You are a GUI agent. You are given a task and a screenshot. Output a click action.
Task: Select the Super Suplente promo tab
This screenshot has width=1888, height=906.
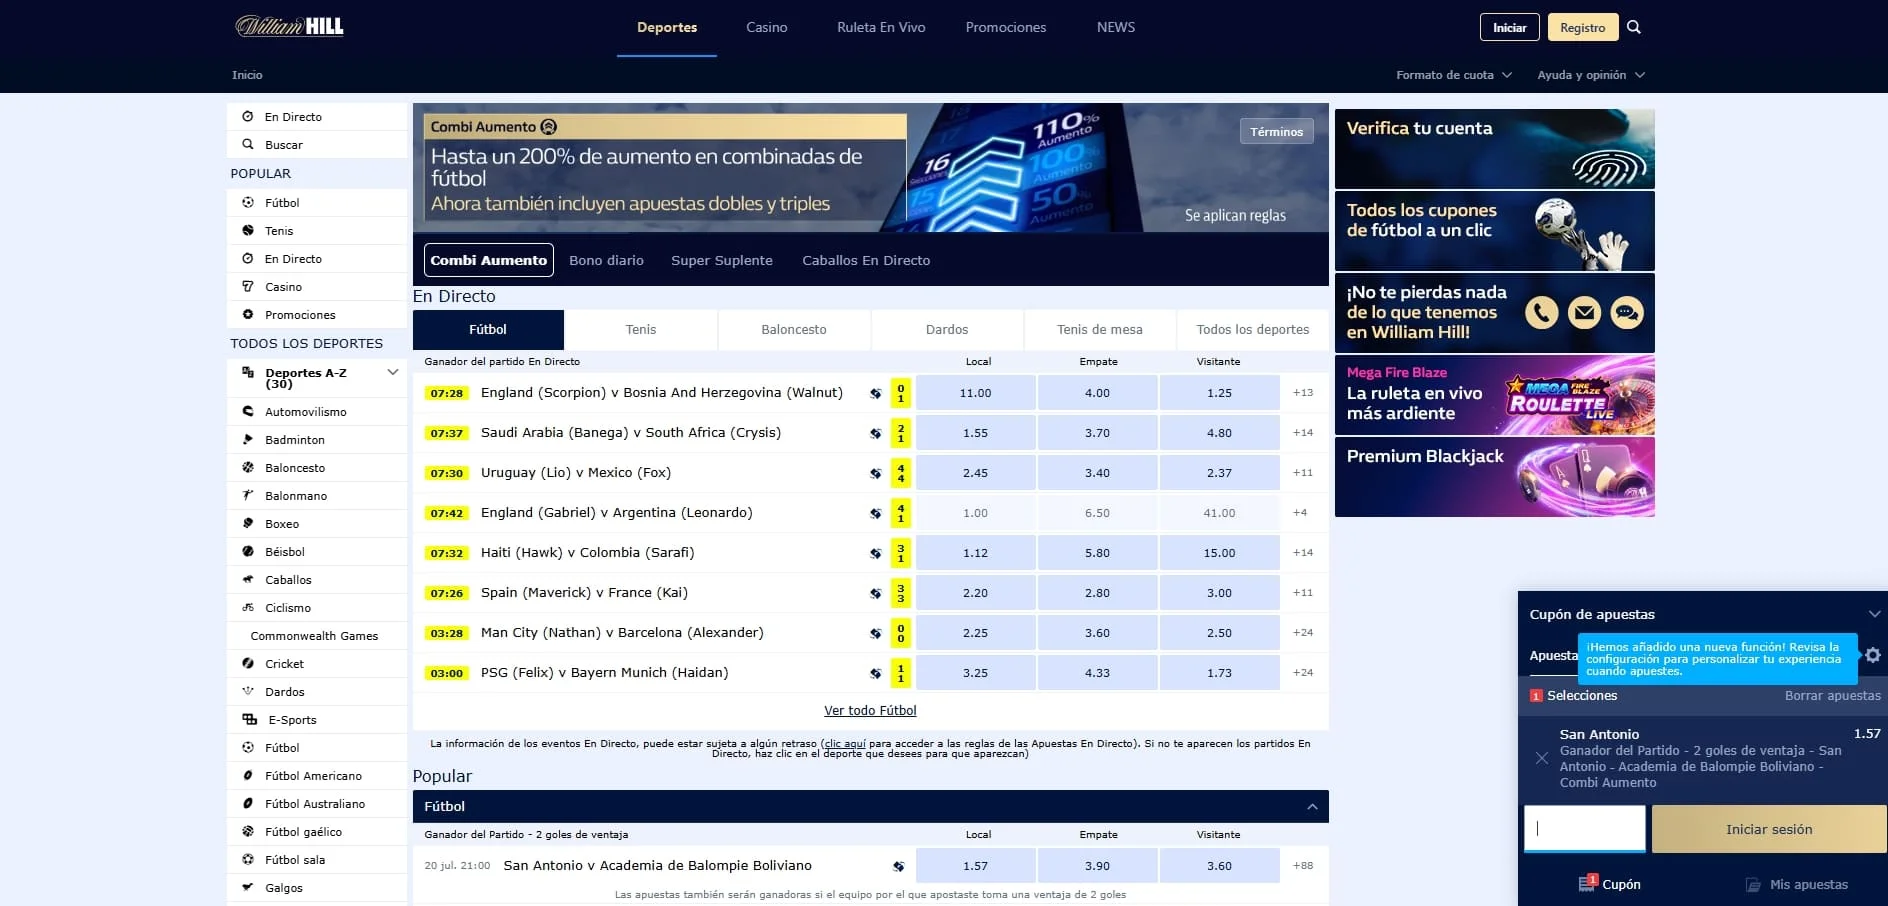tap(722, 261)
